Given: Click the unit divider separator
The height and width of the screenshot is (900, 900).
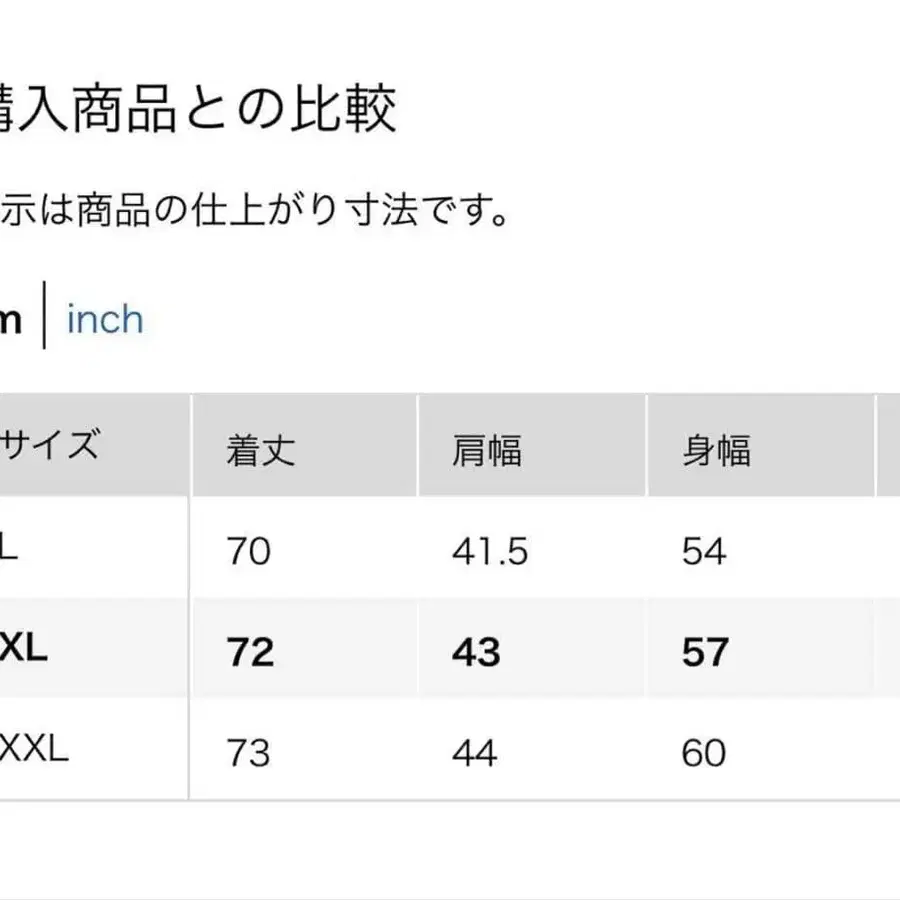Looking at the screenshot, I should click(x=45, y=318).
